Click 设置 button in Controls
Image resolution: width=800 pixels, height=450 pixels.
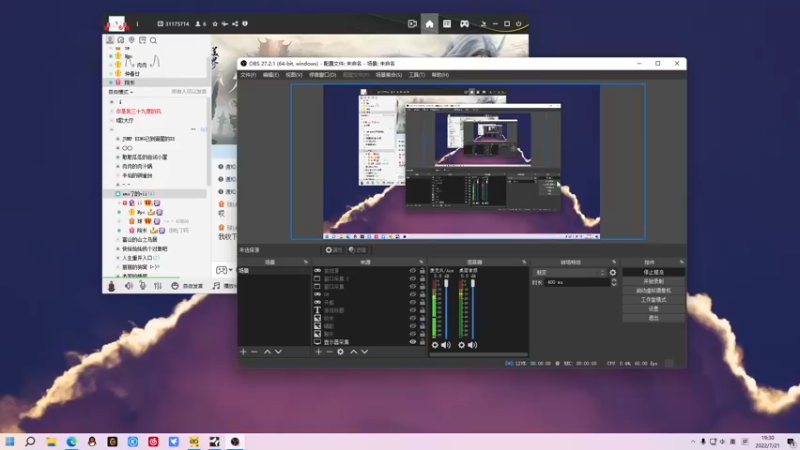[x=654, y=309]
